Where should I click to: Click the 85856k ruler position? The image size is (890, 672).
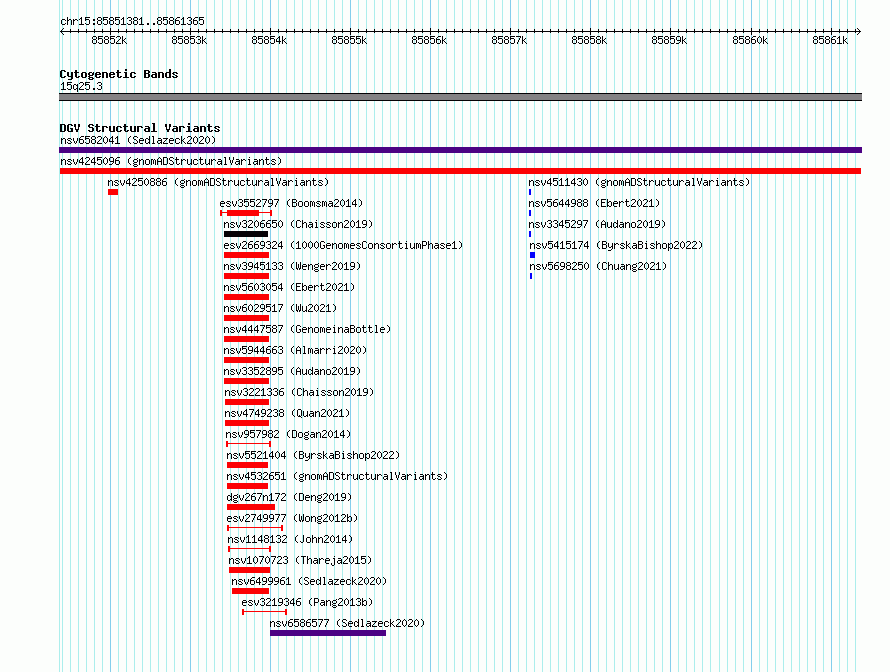click(x=429, y=40)
